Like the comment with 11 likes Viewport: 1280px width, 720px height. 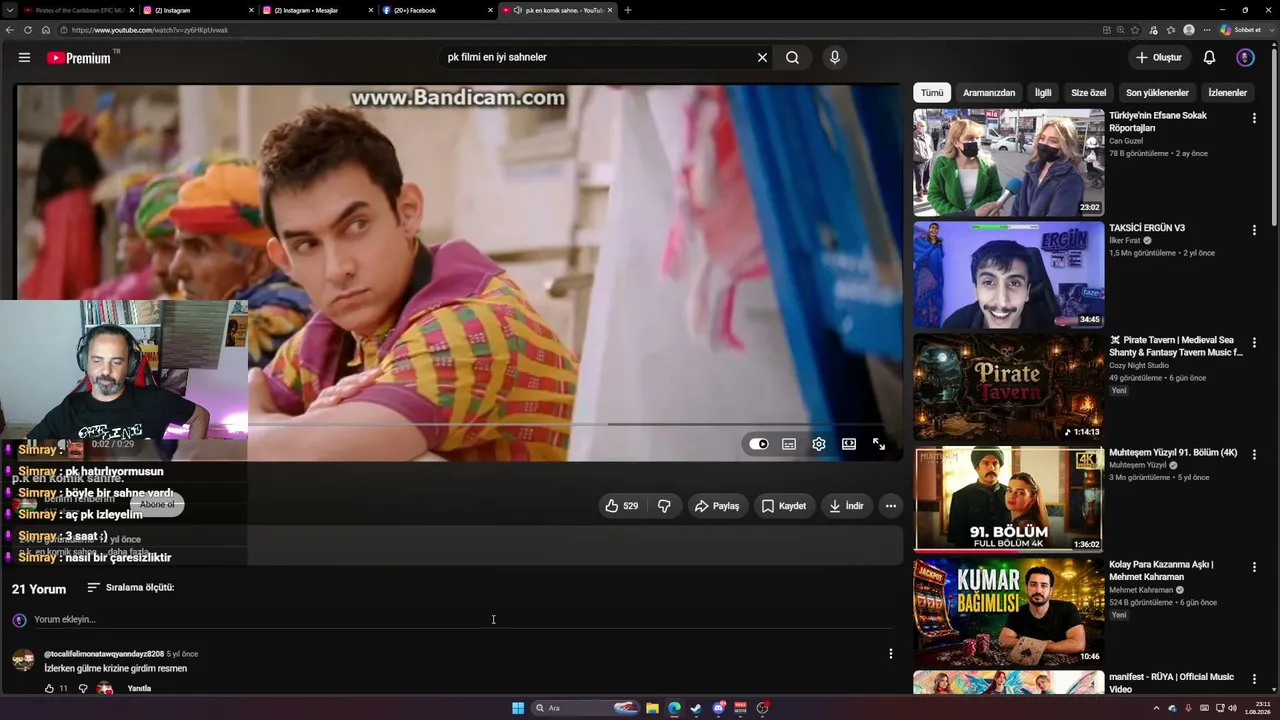49,688
